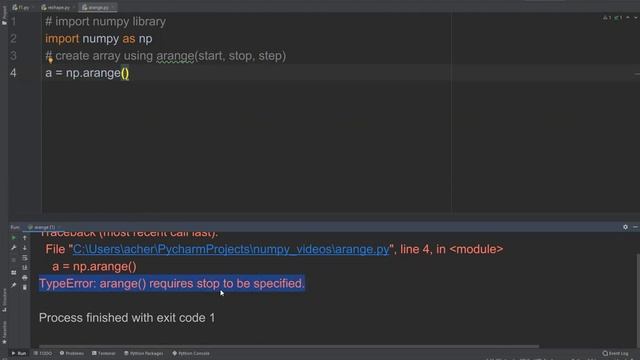
Task: Click the highlighted TypeError message line
Action: (x=172, y=284)
